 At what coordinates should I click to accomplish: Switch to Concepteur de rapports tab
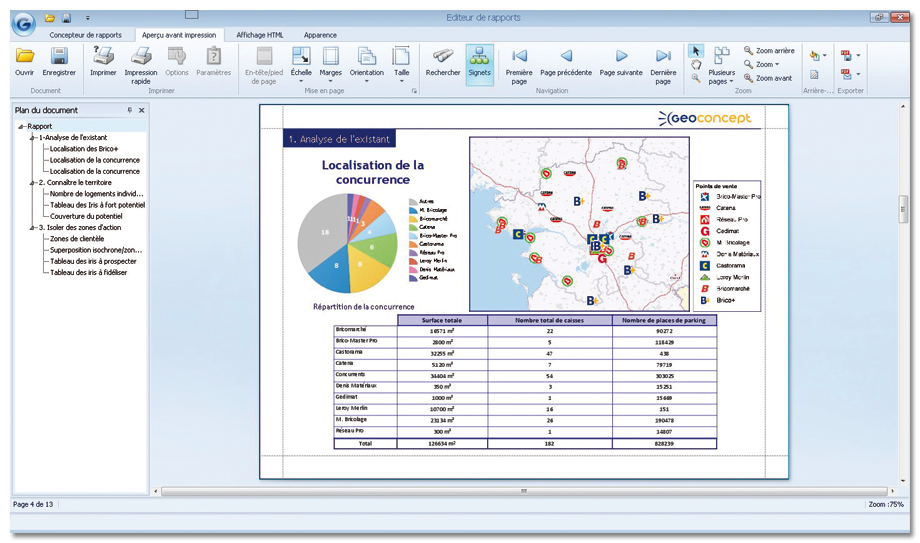point(86,35)
